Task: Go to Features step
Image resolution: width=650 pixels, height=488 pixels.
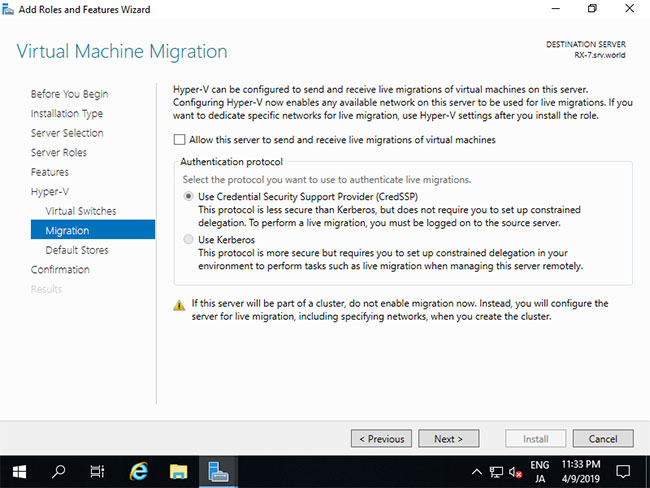Action: click(50, 172)
